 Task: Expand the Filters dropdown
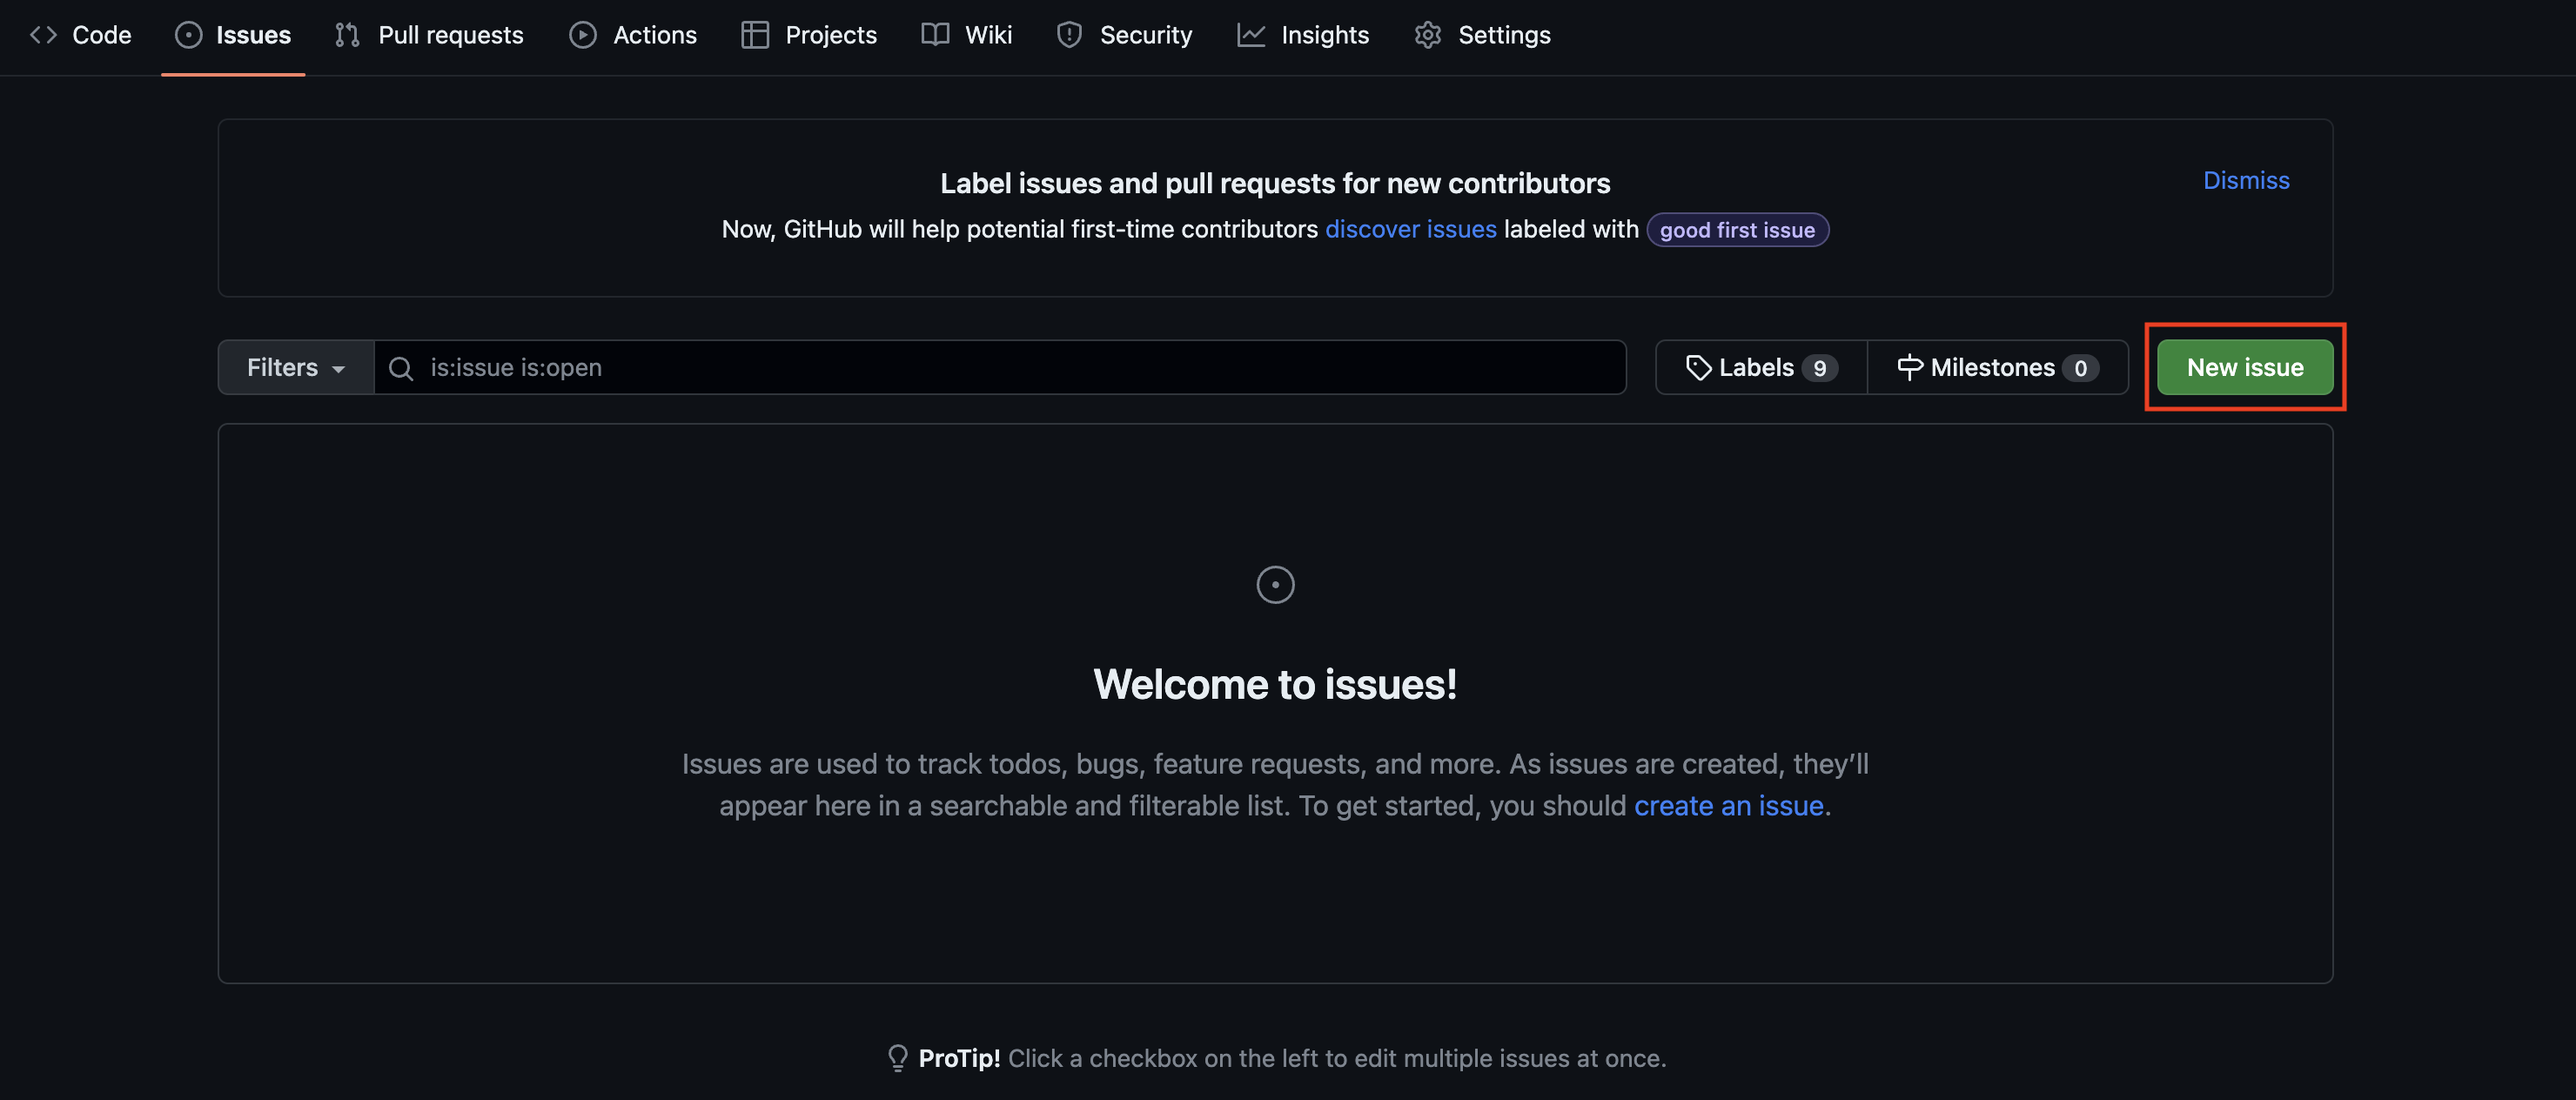coord(296,367)
